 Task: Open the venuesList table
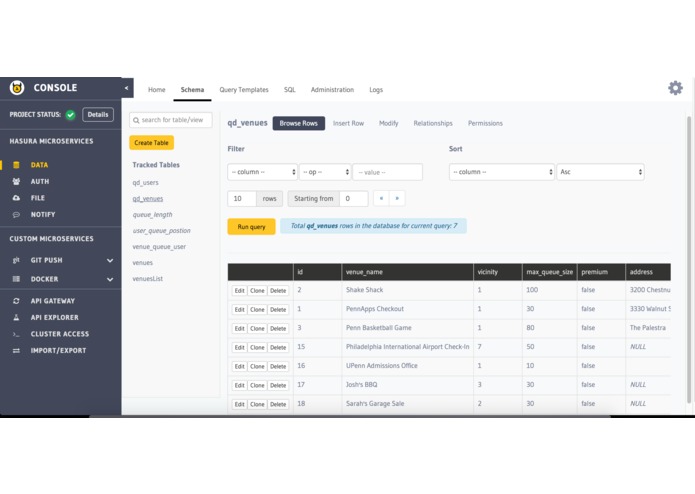click(148, 279)
